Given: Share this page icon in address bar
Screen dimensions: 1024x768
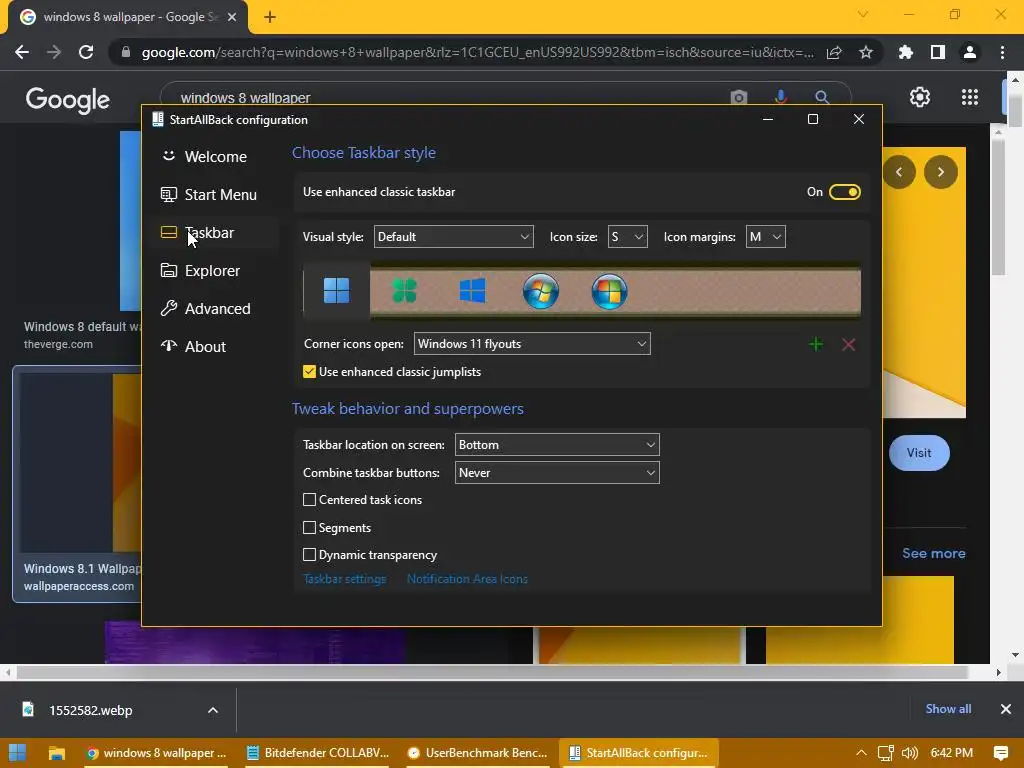Looking at the screenshot, I should coord(834,52).
